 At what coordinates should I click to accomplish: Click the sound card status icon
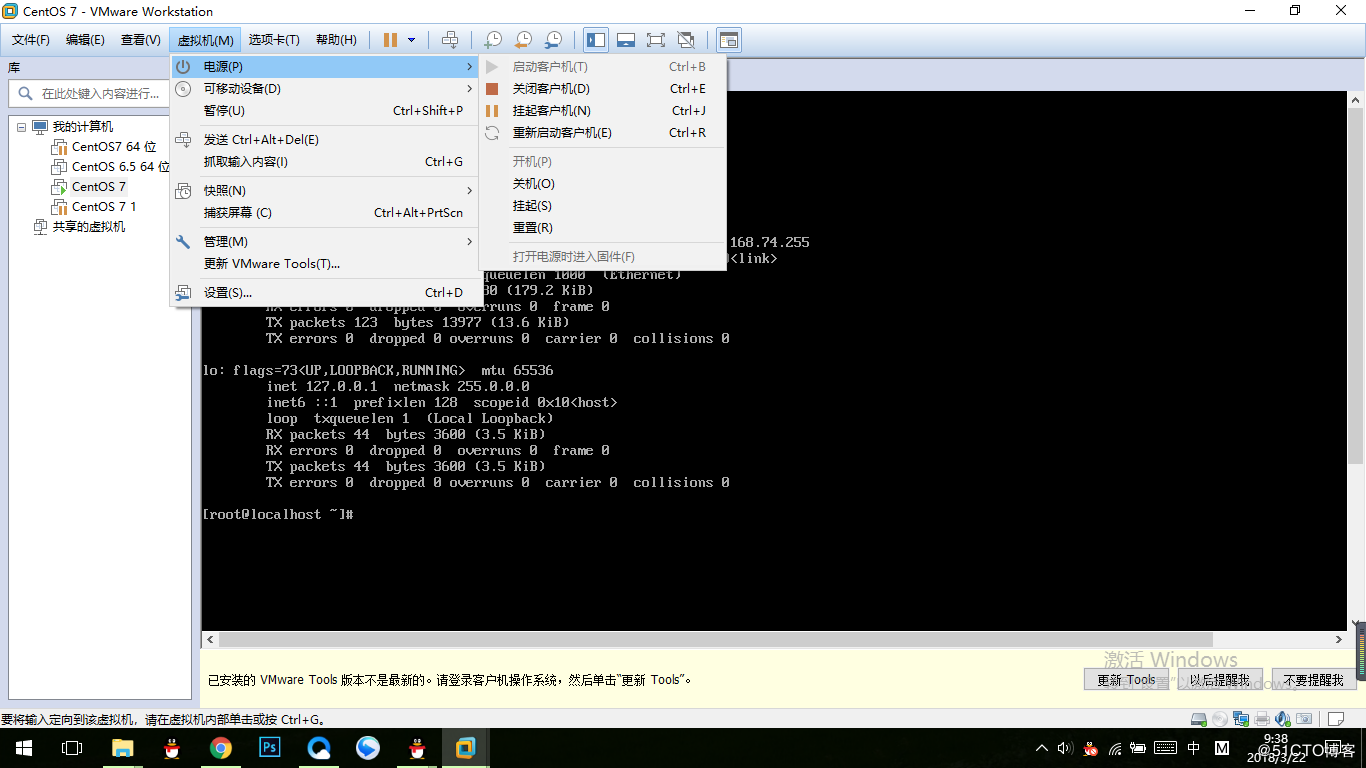tap(1283, 719)
